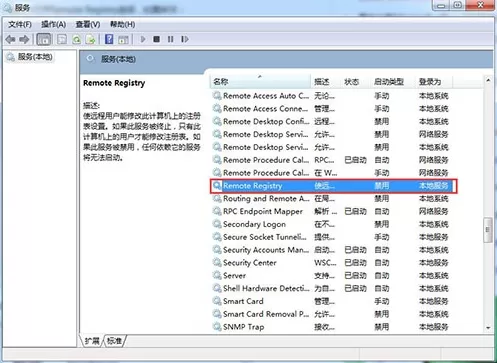Screen dimensions: 497x363
Task: Click the gear icon beside Remote Access Conne...
Action: (217, 109)
